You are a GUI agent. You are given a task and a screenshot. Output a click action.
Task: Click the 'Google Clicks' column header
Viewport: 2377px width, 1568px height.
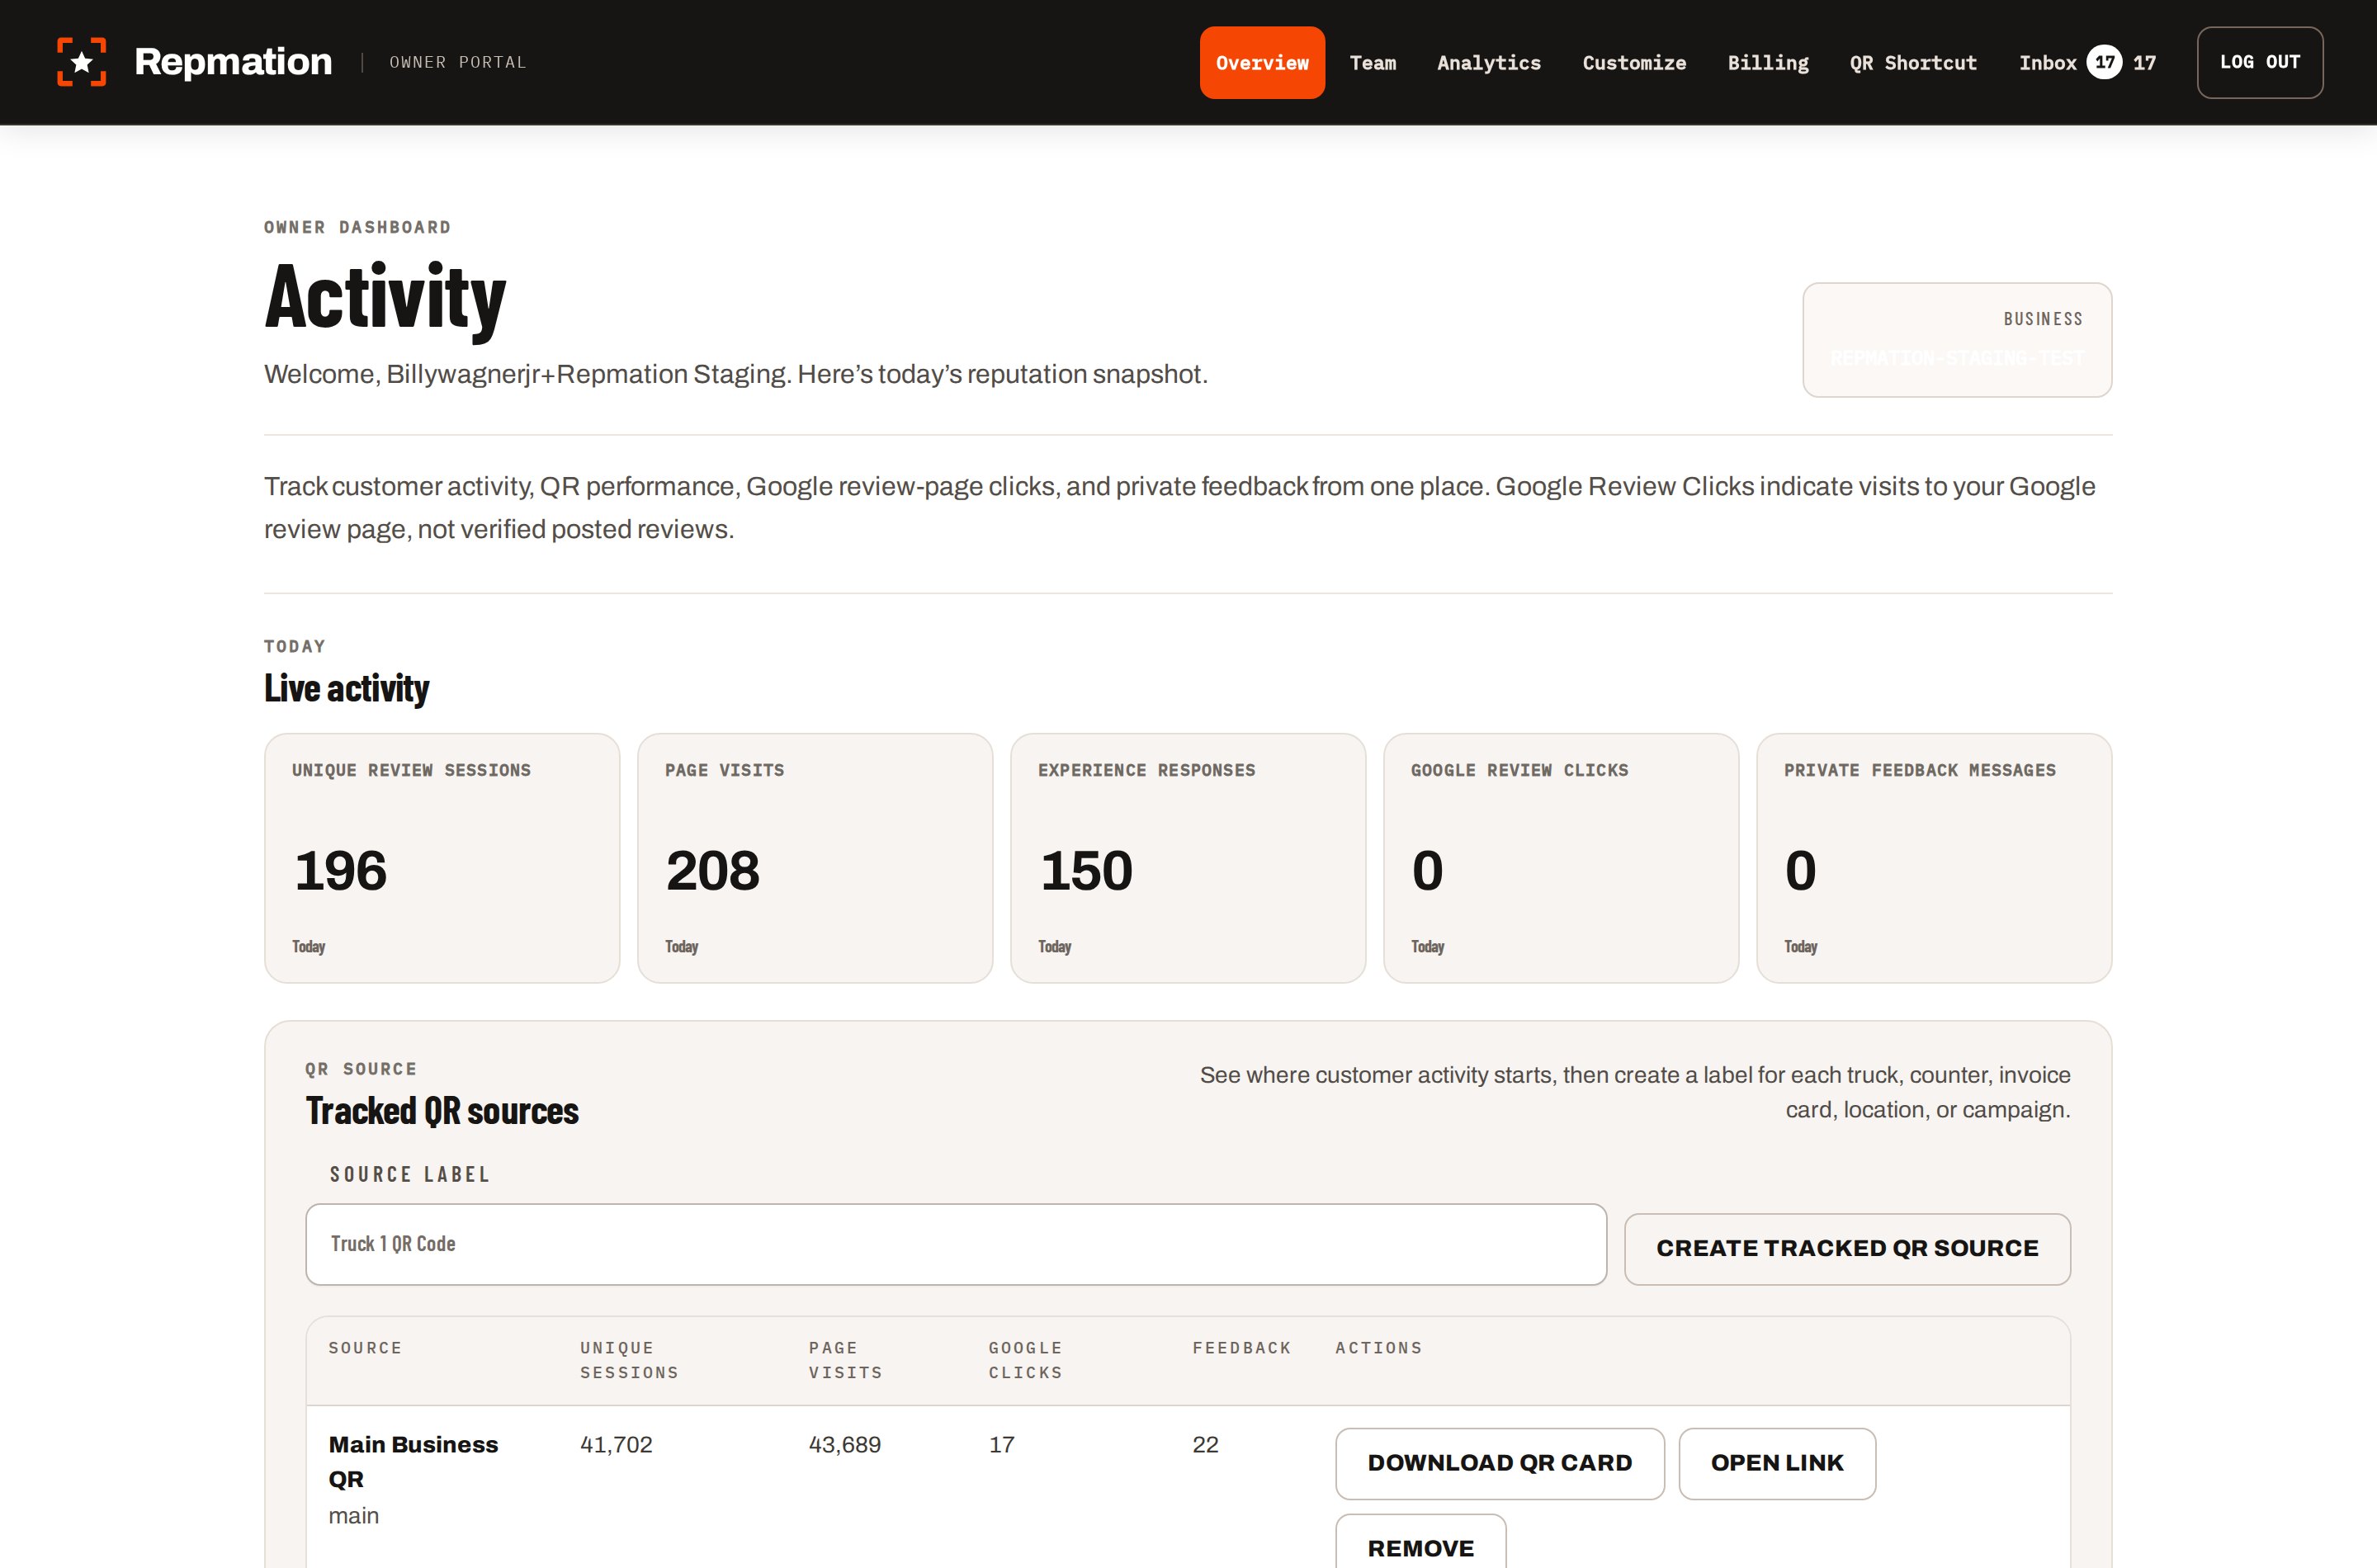tap(1025, 1360)
